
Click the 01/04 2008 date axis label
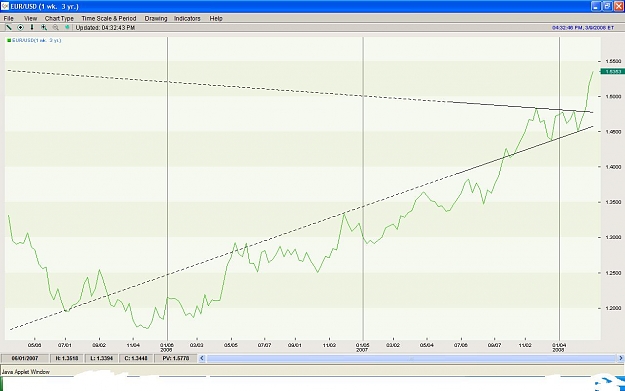click(x=559, y=347)
